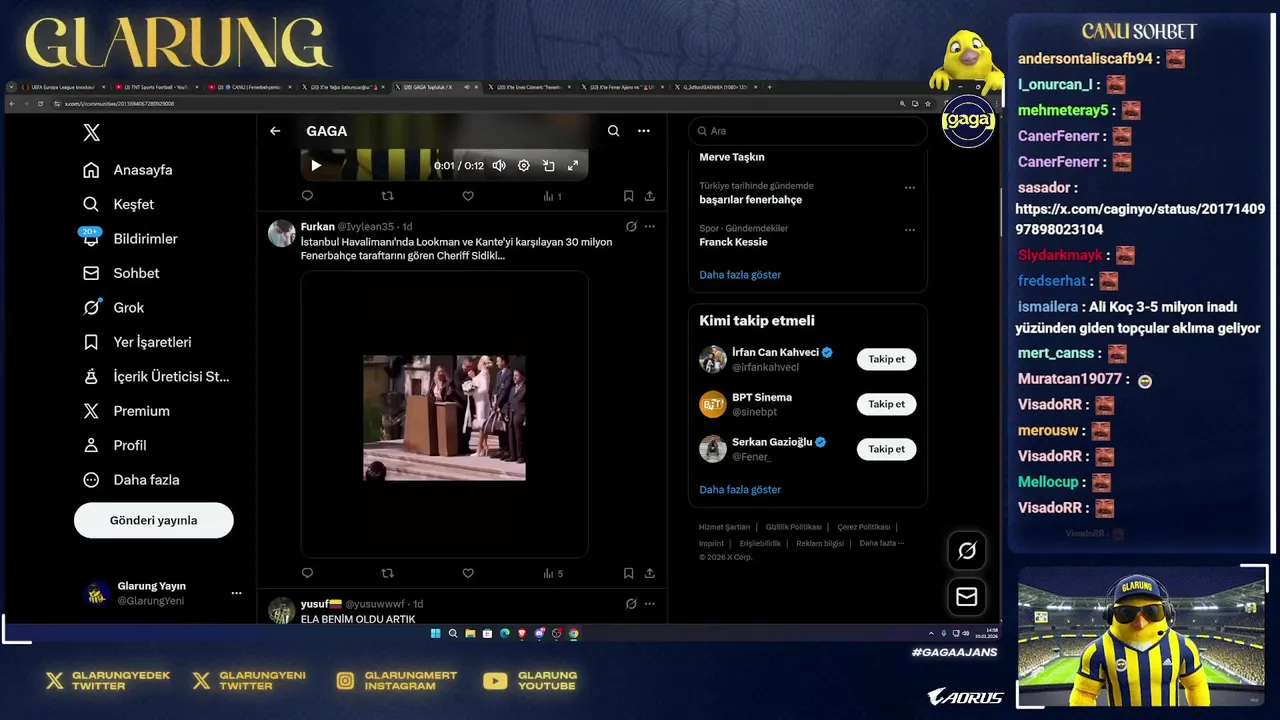View analytics of top video post
Viewport: 1280px width, 720px height.
click(x=552, y=196)
